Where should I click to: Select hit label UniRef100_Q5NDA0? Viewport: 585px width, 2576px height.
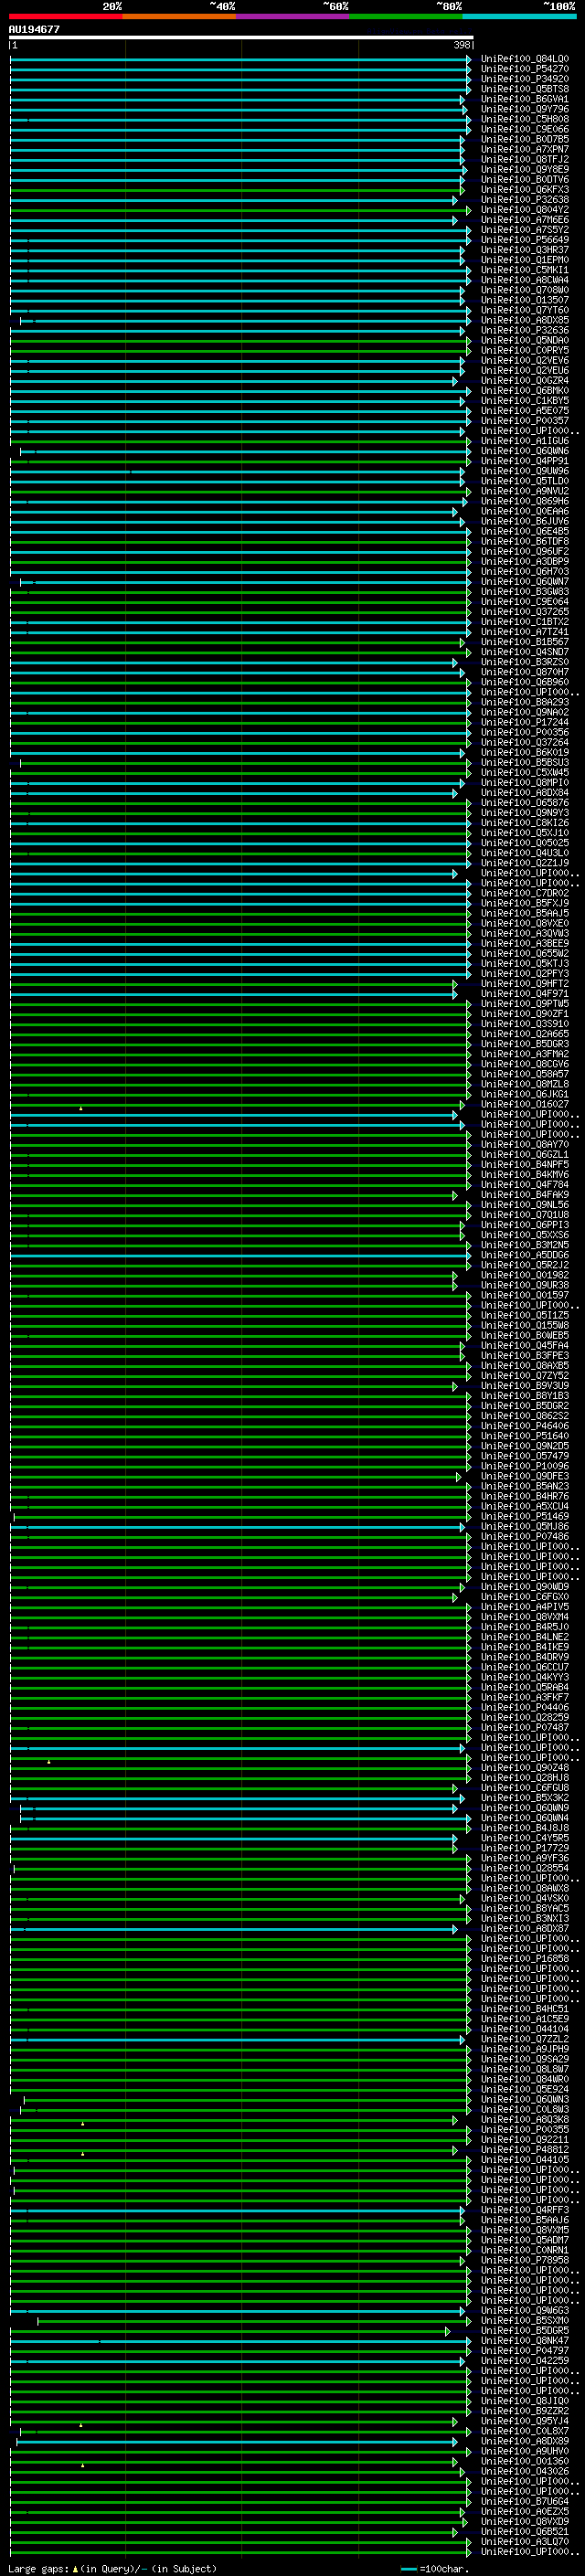[525, 340]
